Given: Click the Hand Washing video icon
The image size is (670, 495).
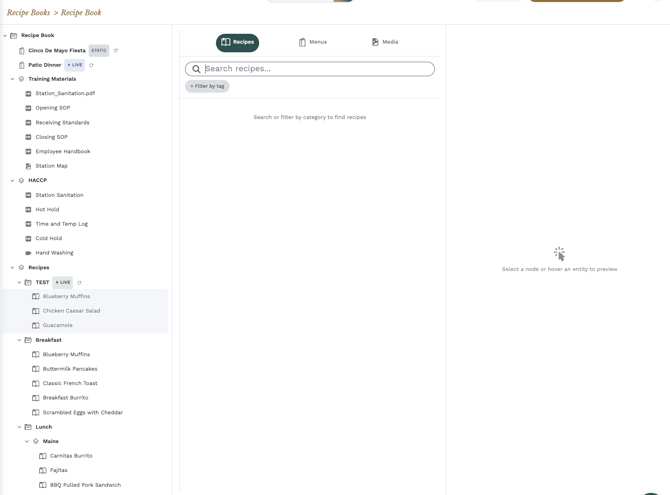Looking at the screenshot, I should tap(28, 253).
